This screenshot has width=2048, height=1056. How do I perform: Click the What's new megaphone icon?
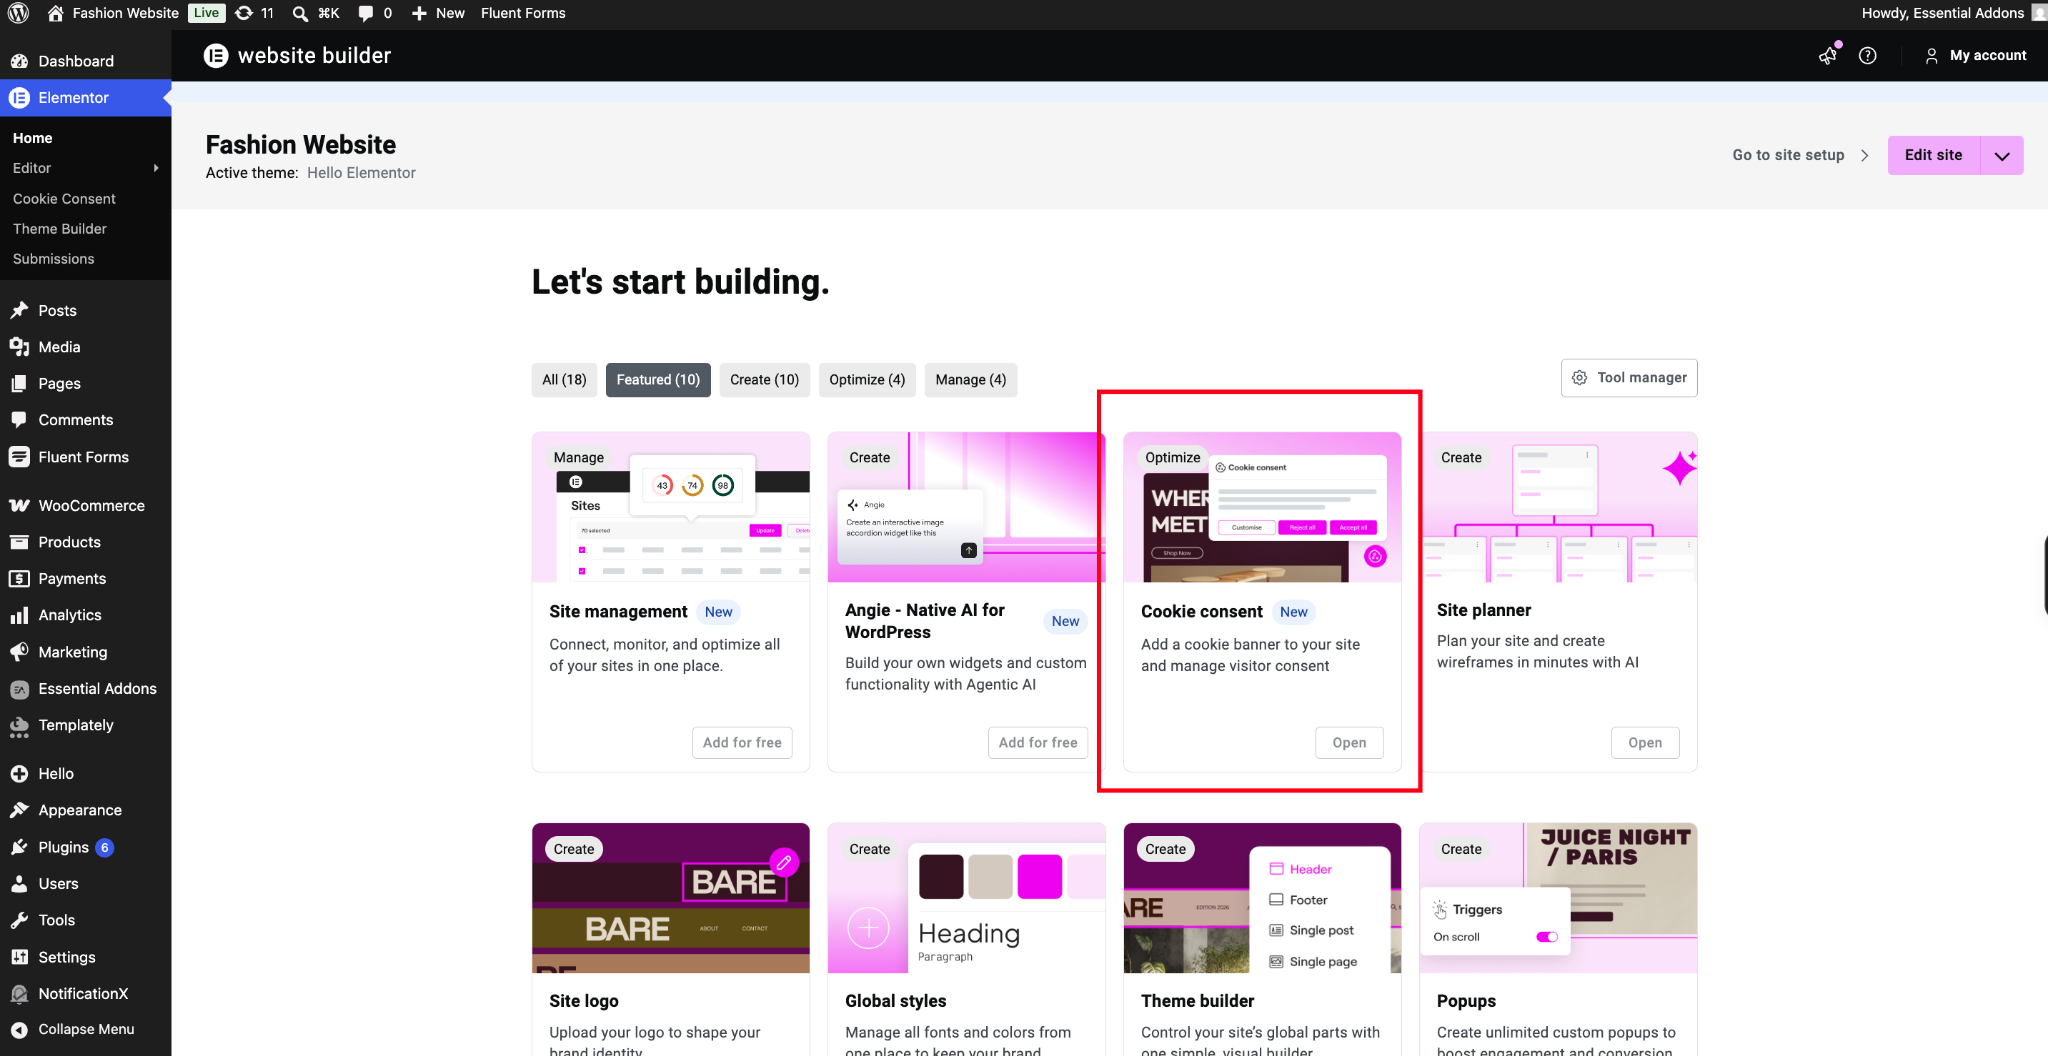(1828, 56)
